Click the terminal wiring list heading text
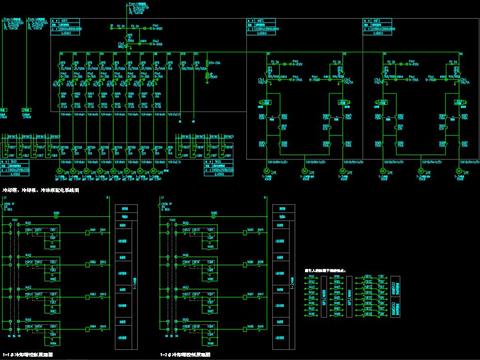This screenshot has height=360, width=480. 325,271
